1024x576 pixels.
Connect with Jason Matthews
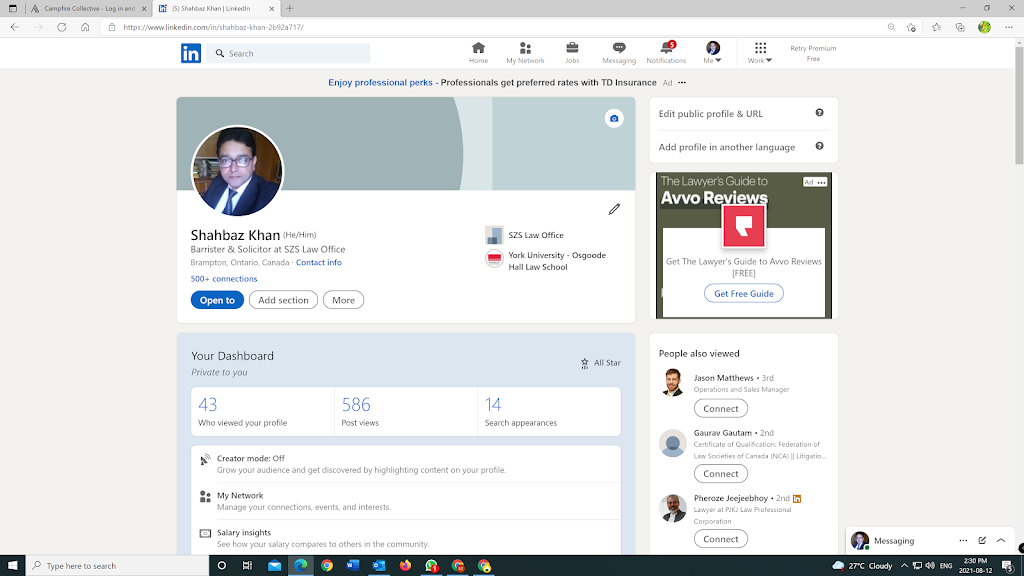pos(720,408)
